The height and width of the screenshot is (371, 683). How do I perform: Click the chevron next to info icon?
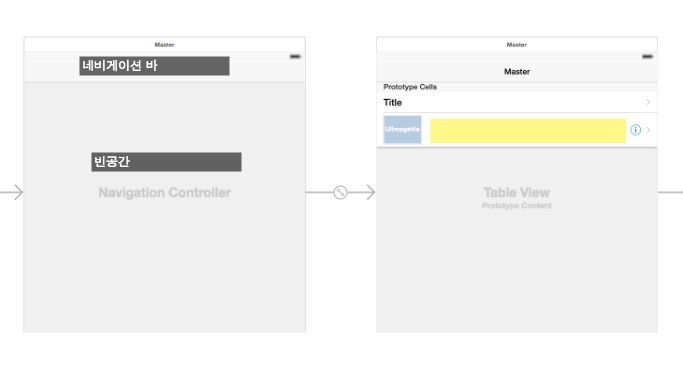649,130
